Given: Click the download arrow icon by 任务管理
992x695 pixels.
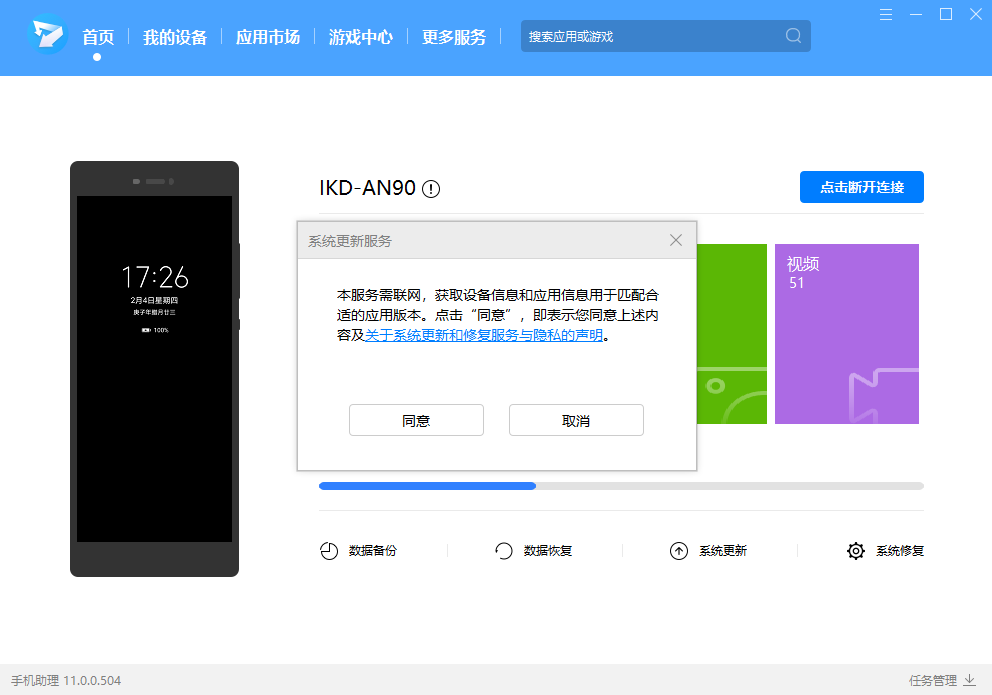Looking at the screenshot, I should click(969, 680).
